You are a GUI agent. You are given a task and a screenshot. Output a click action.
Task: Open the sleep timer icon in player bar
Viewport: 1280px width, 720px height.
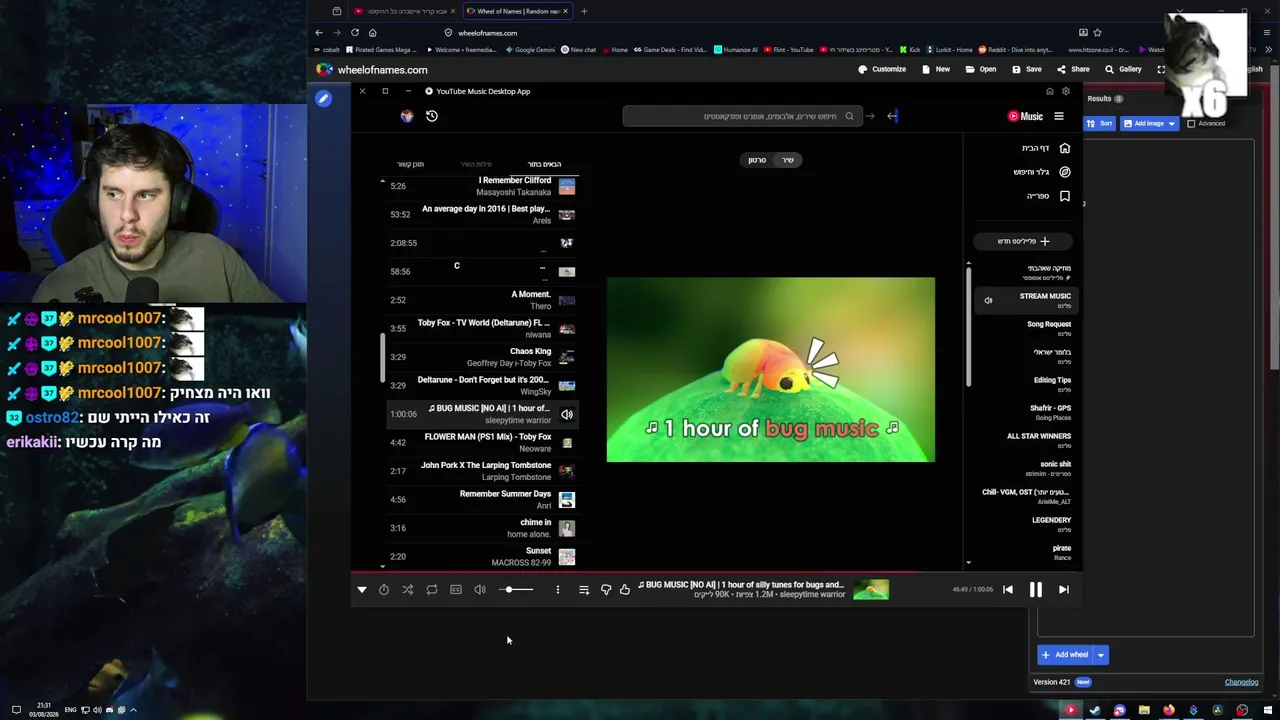(x=384, y=590)
